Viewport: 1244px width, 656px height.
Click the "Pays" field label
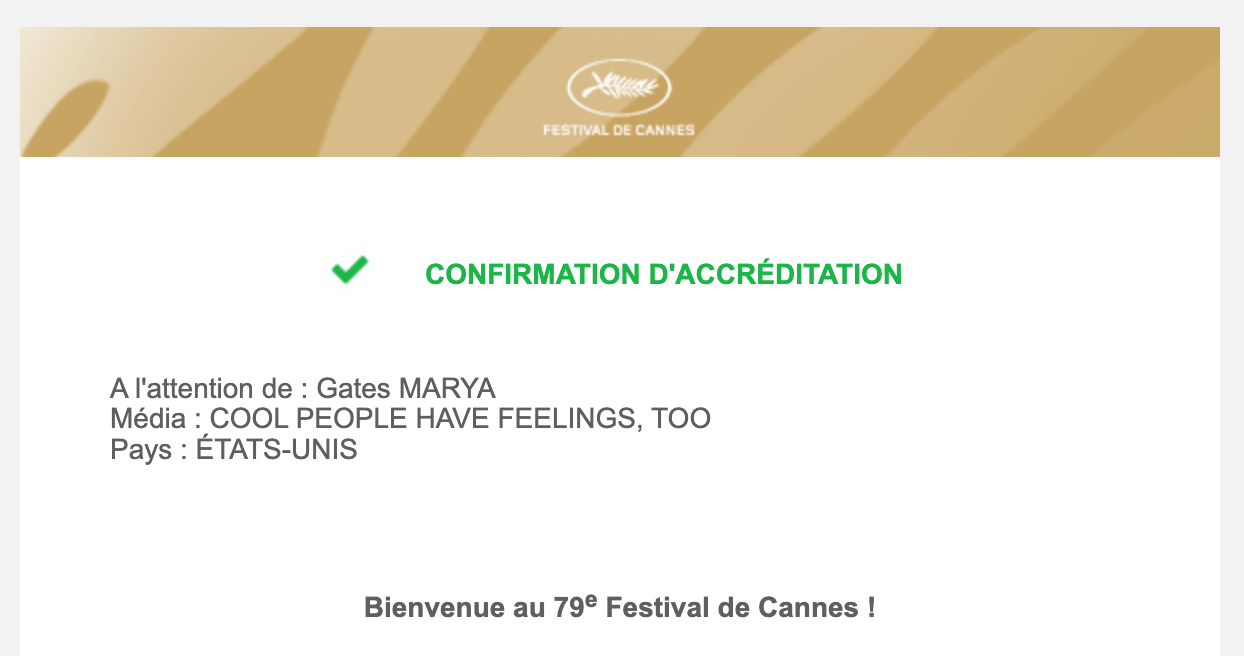[141, 450]
